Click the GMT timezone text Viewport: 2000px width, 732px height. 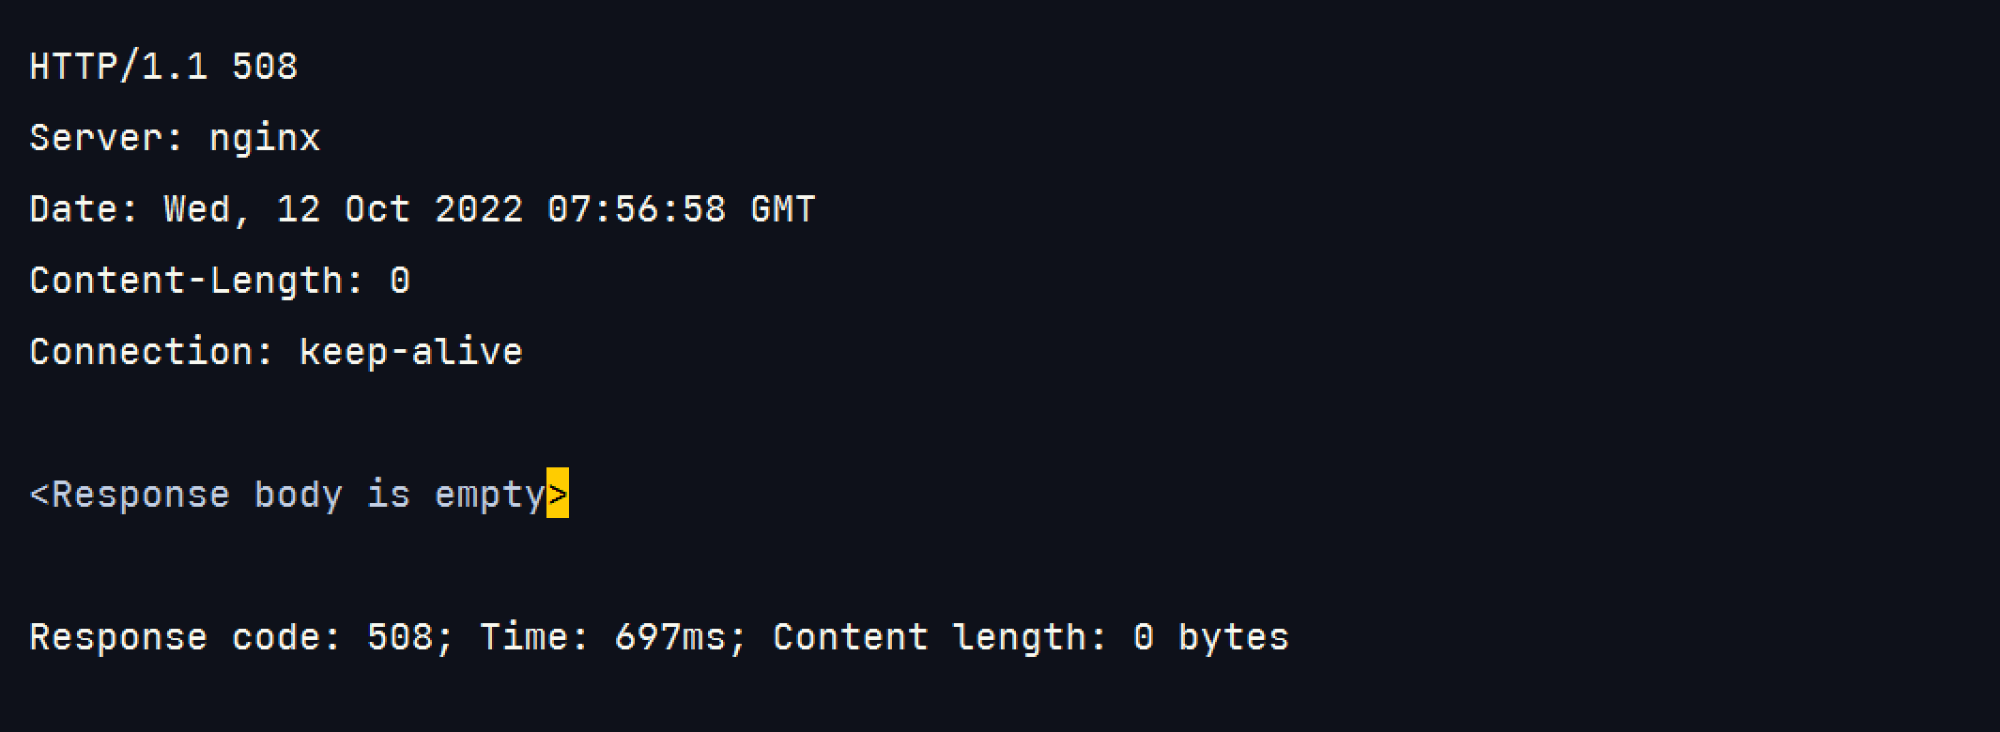784,209
